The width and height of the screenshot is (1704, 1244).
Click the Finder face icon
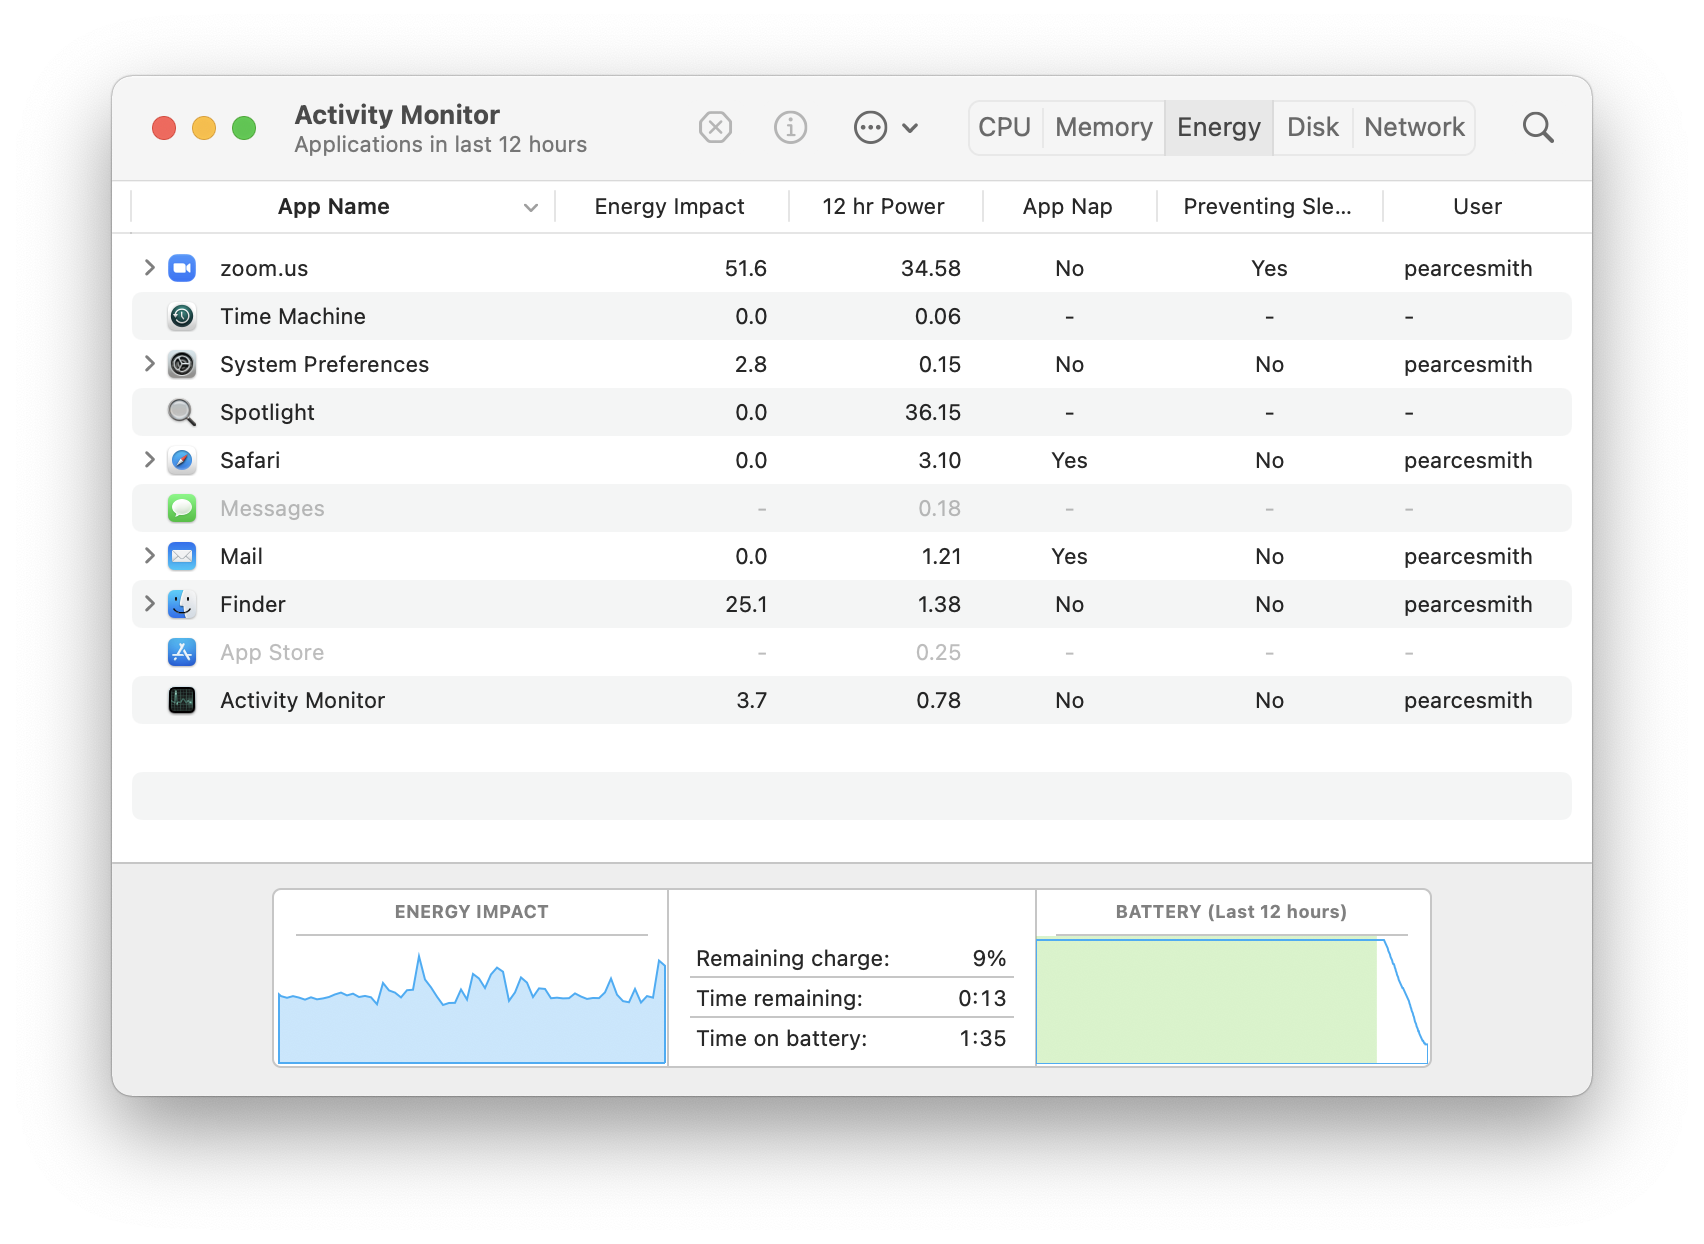tap(182, 604)
